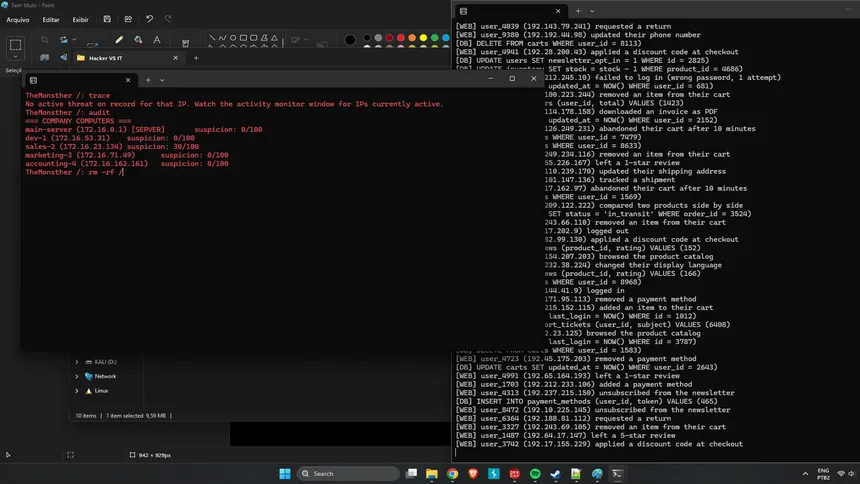Image resolution: width=860 pixels, height=484 pixels.
Task: Show hidden system tray icons
Action: [x=805, y=474]
